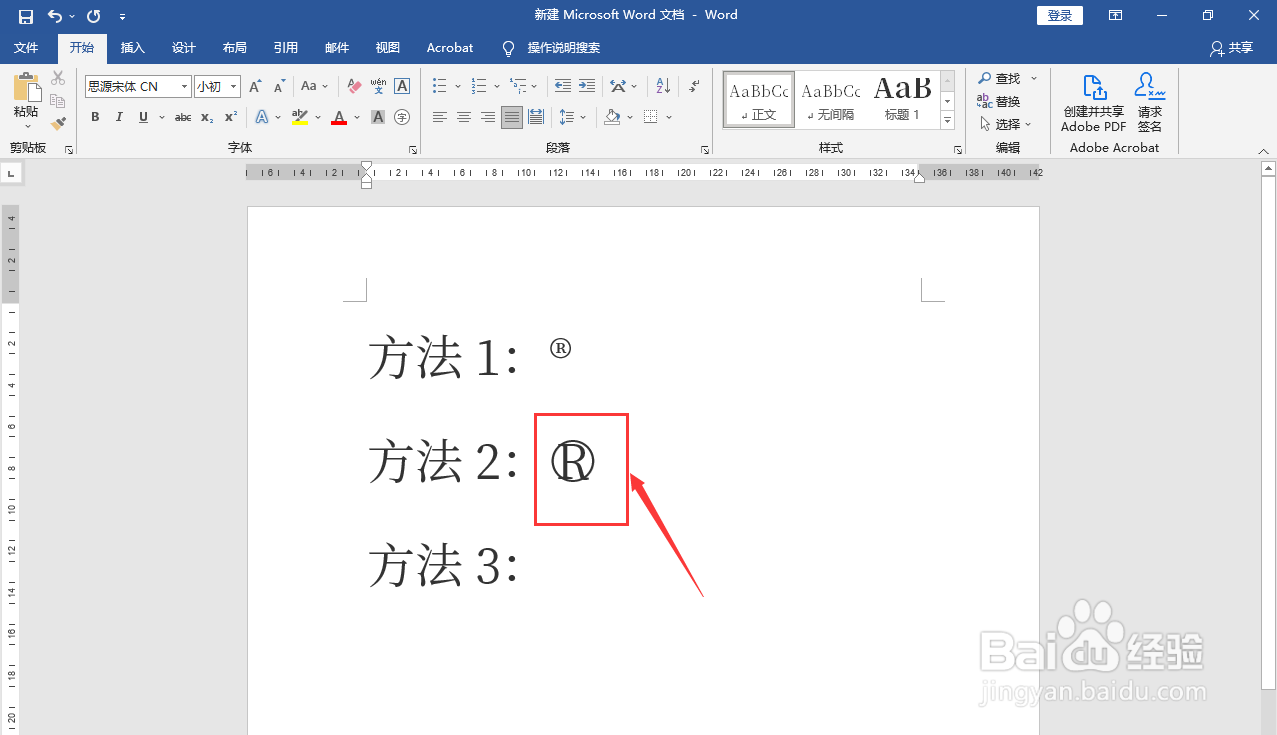Click the sort (A-Z) icon
Image resolution: width=1277 pixels, height=735 pixels.
pos(661,86)
